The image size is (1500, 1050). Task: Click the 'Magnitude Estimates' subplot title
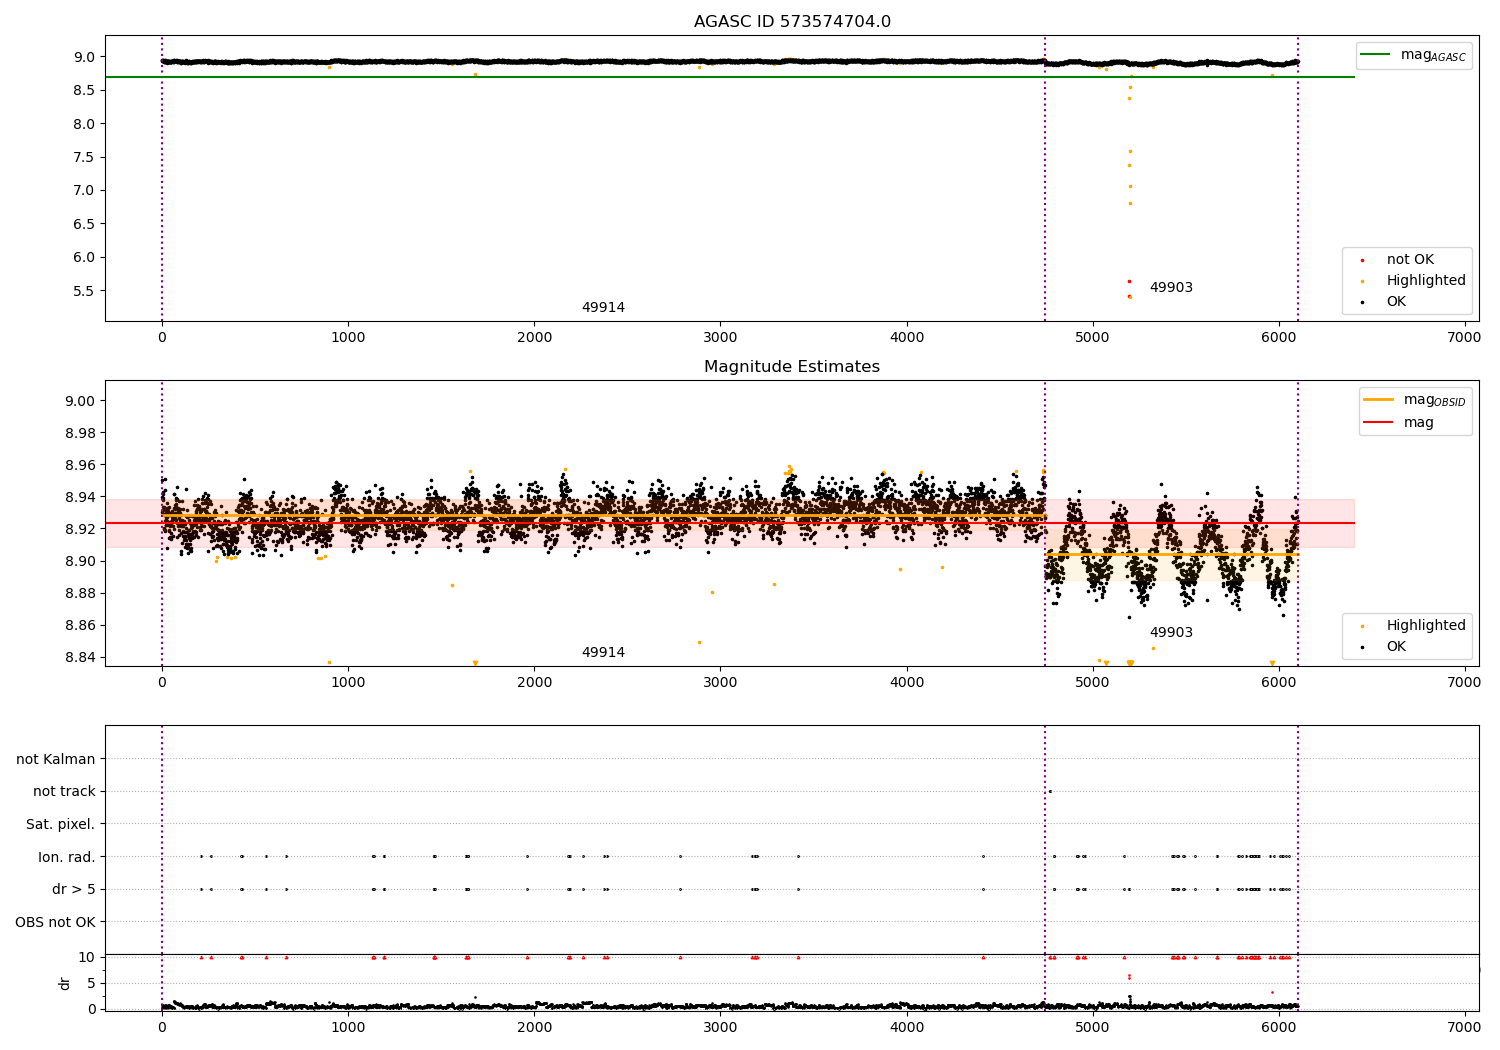[x=792, y=367]
